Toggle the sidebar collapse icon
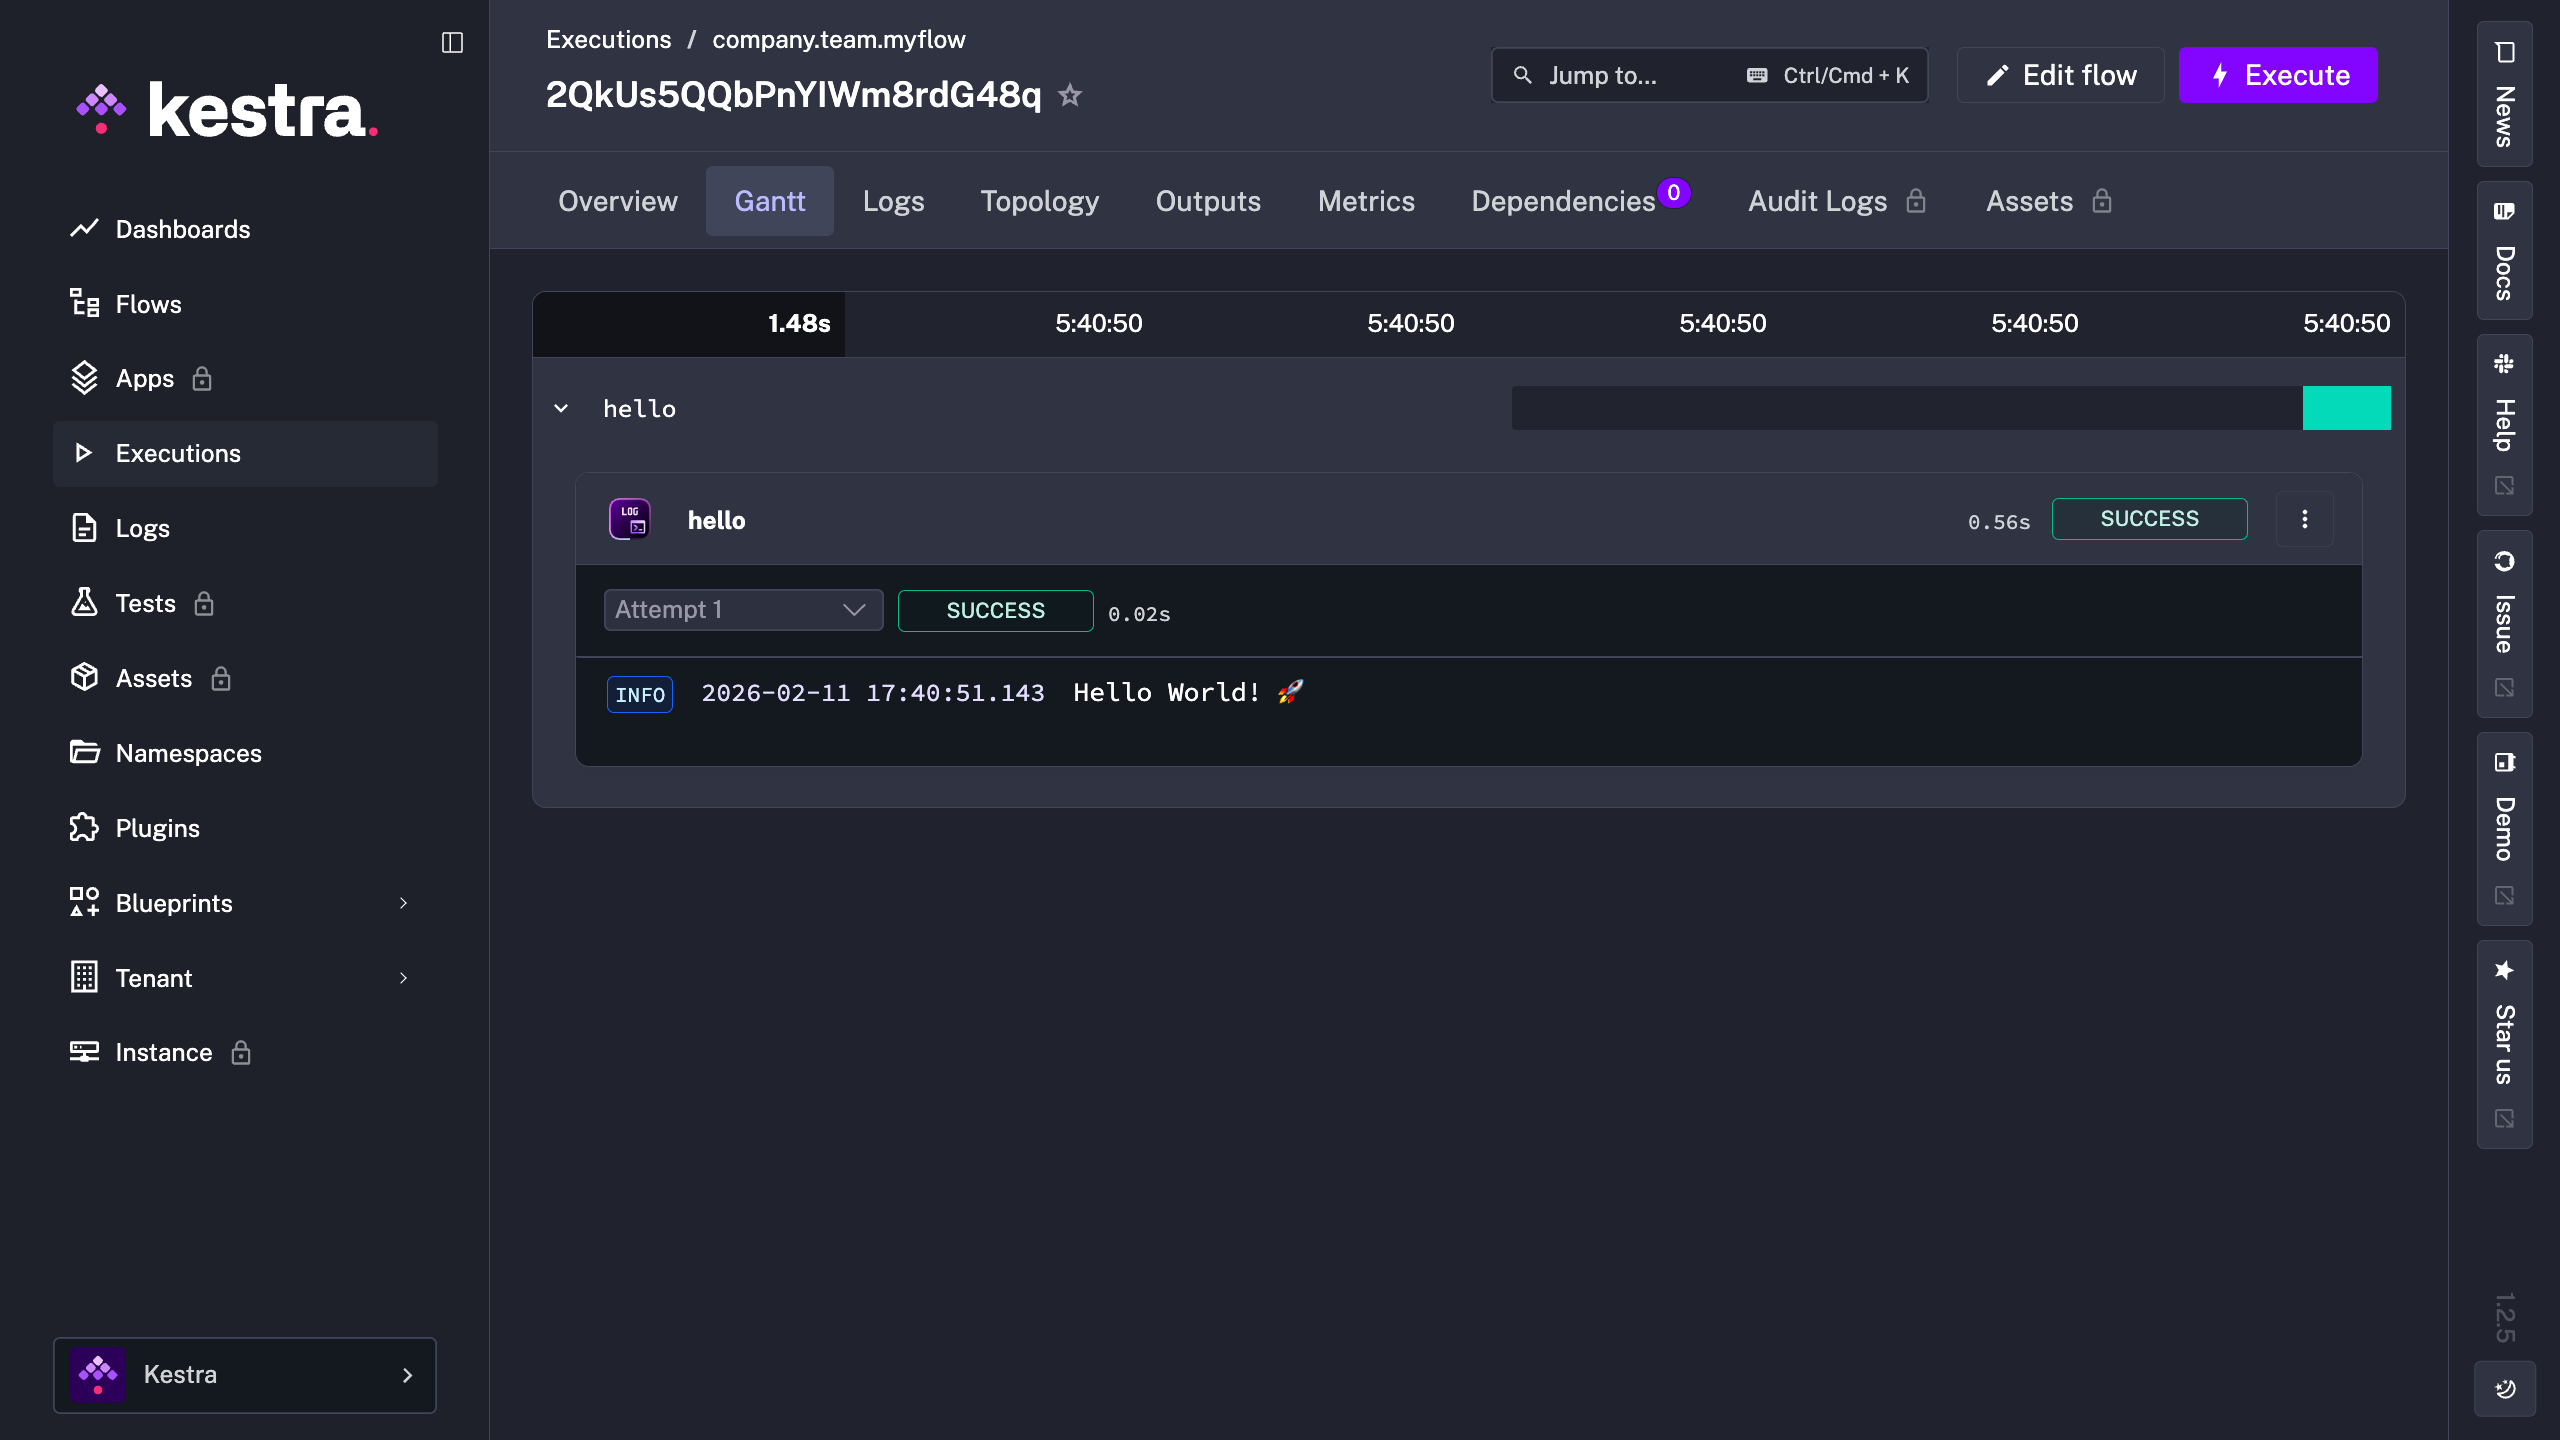This screenshot has width=2560, height=1440. click(x=452, y=42)
